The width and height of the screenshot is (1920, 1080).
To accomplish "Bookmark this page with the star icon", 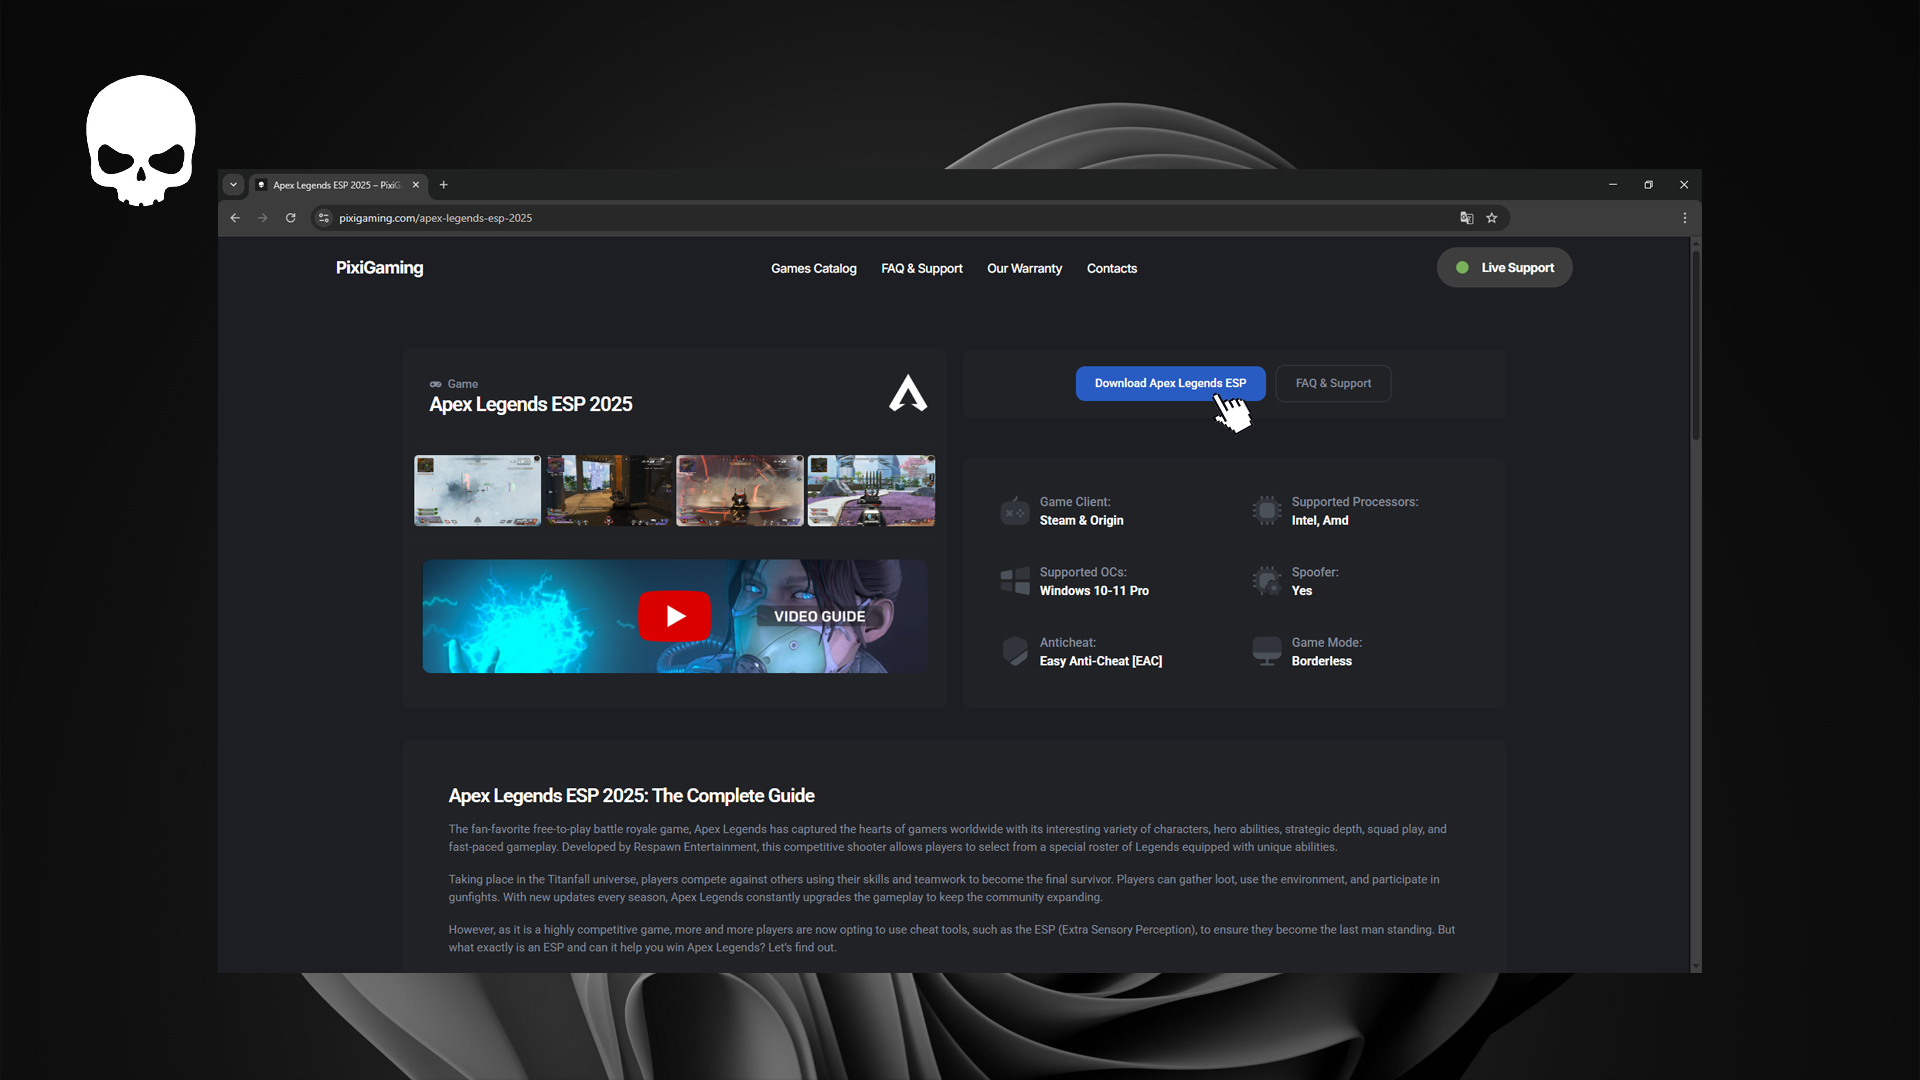I will point(1492,218).
